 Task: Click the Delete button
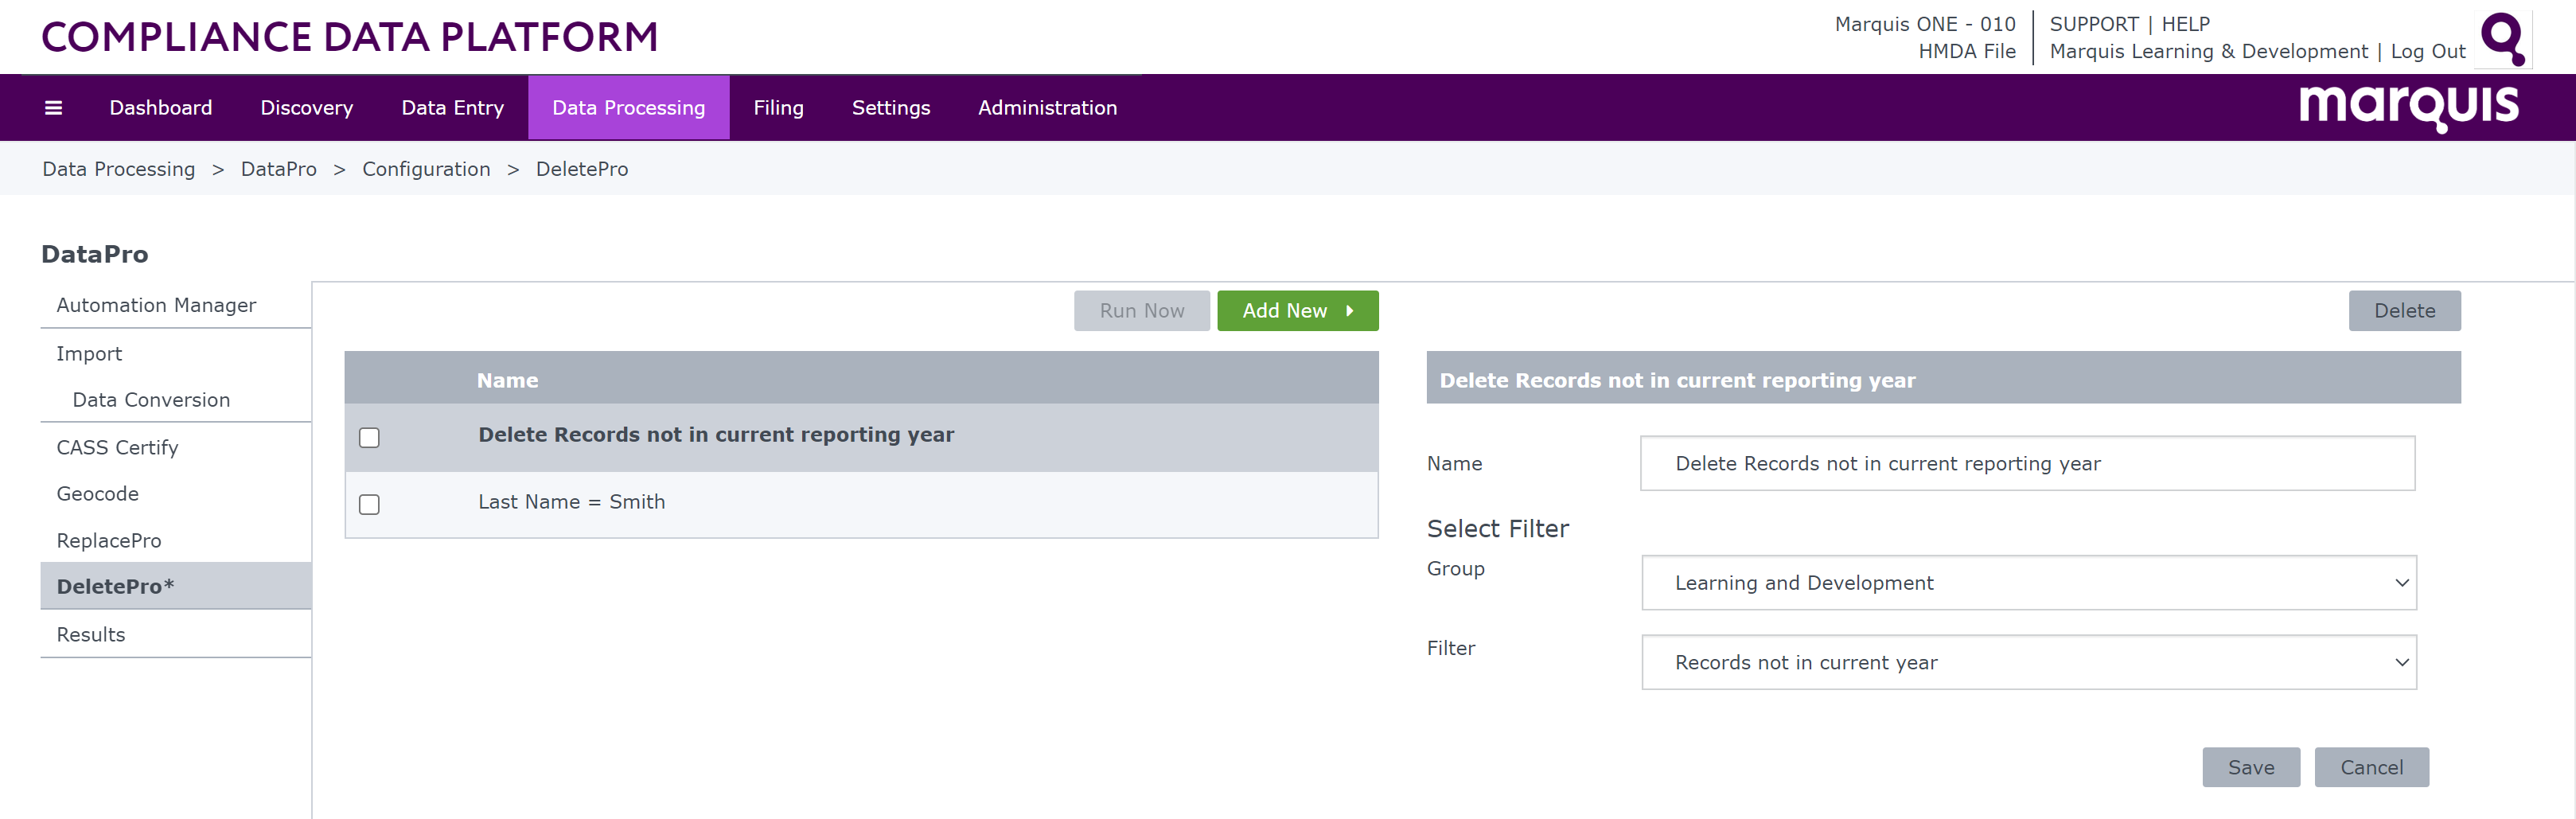coord(2404,311)
